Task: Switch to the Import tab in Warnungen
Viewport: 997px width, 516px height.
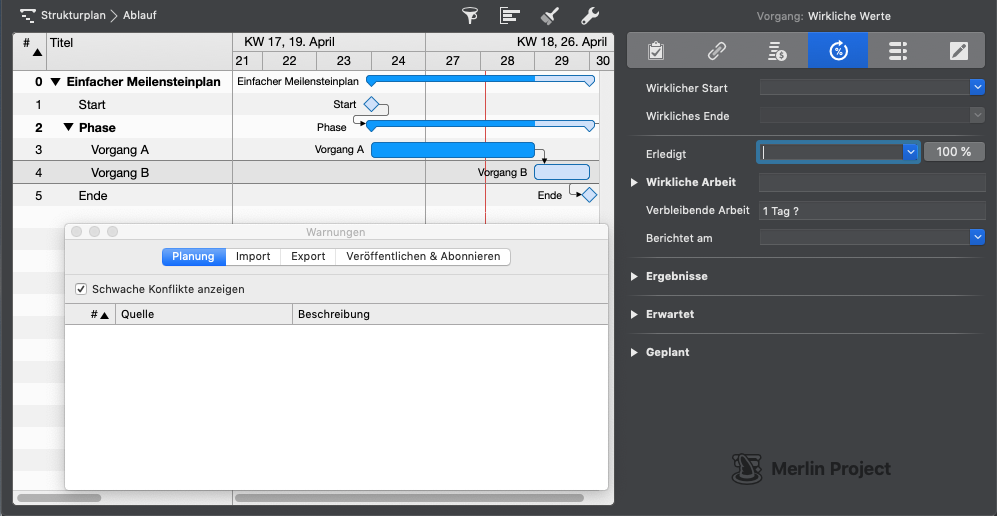Action: pos(253,256)
